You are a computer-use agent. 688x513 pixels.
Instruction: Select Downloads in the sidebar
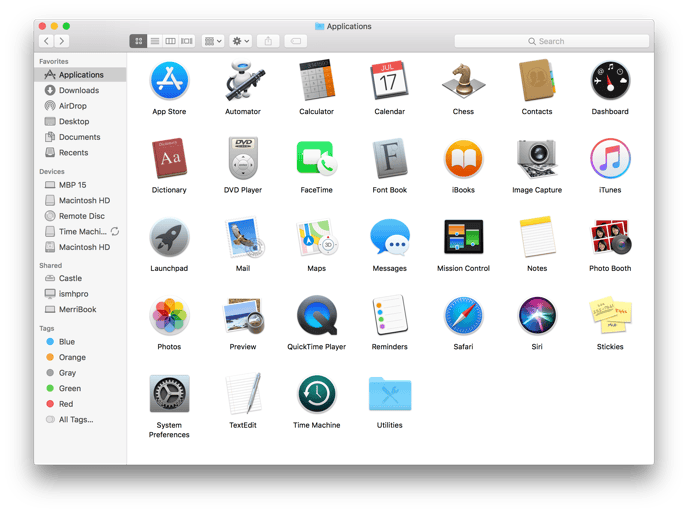click(80, 90)
